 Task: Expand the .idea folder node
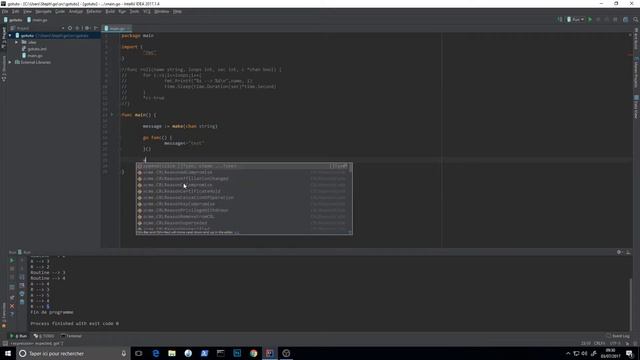pos(16,42)
